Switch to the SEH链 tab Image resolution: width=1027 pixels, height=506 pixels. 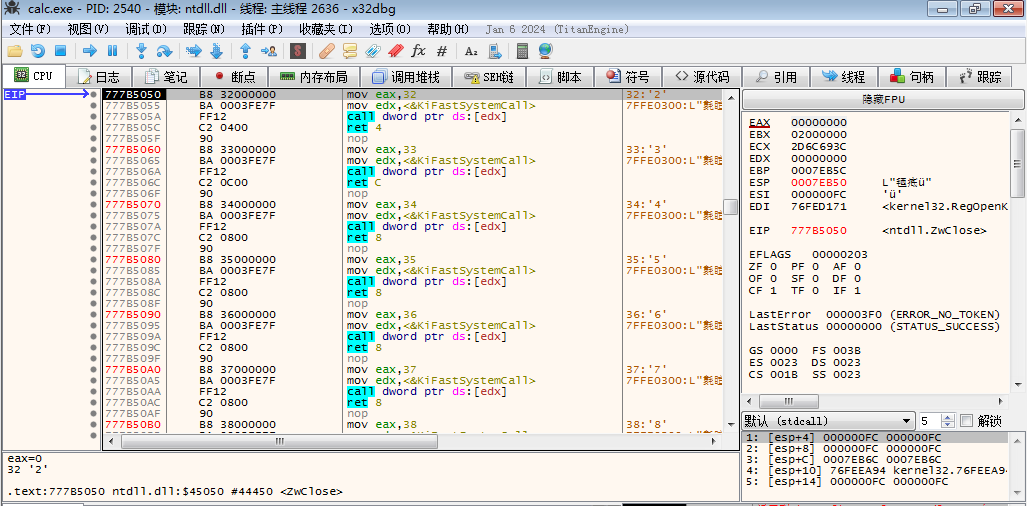[x=489, y=77]
